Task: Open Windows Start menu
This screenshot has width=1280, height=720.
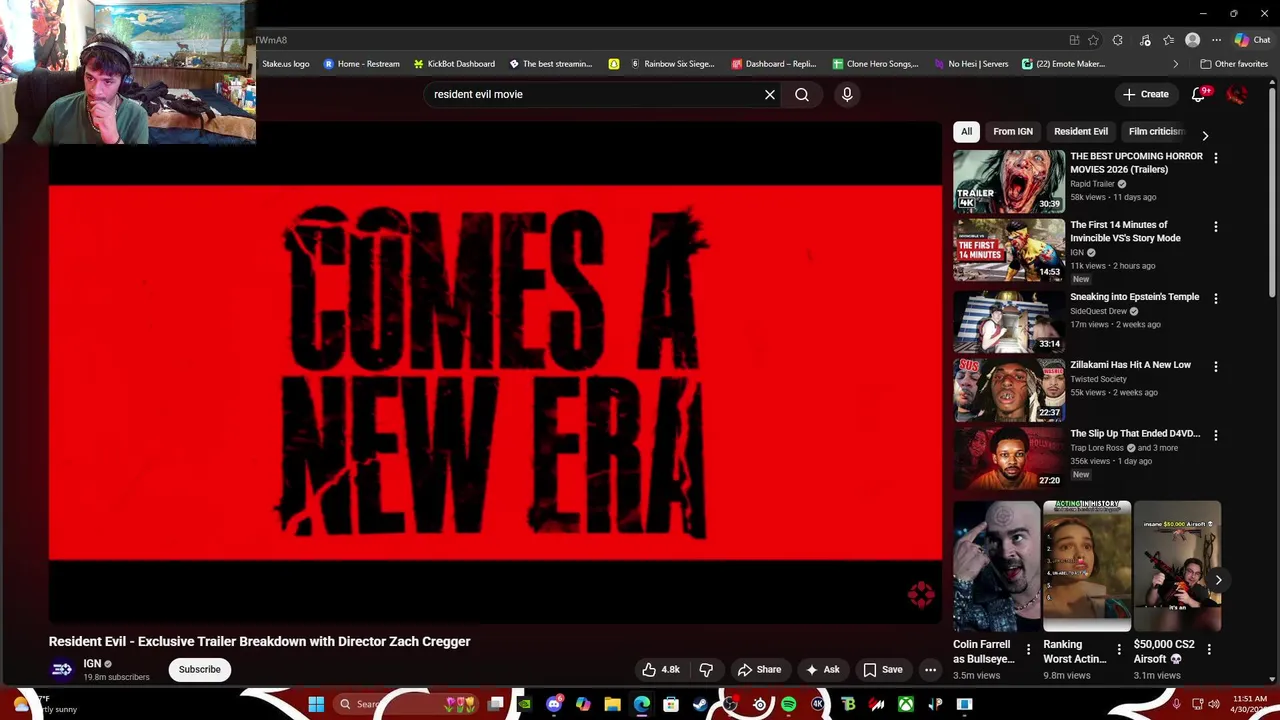Action: click(316, 704)
